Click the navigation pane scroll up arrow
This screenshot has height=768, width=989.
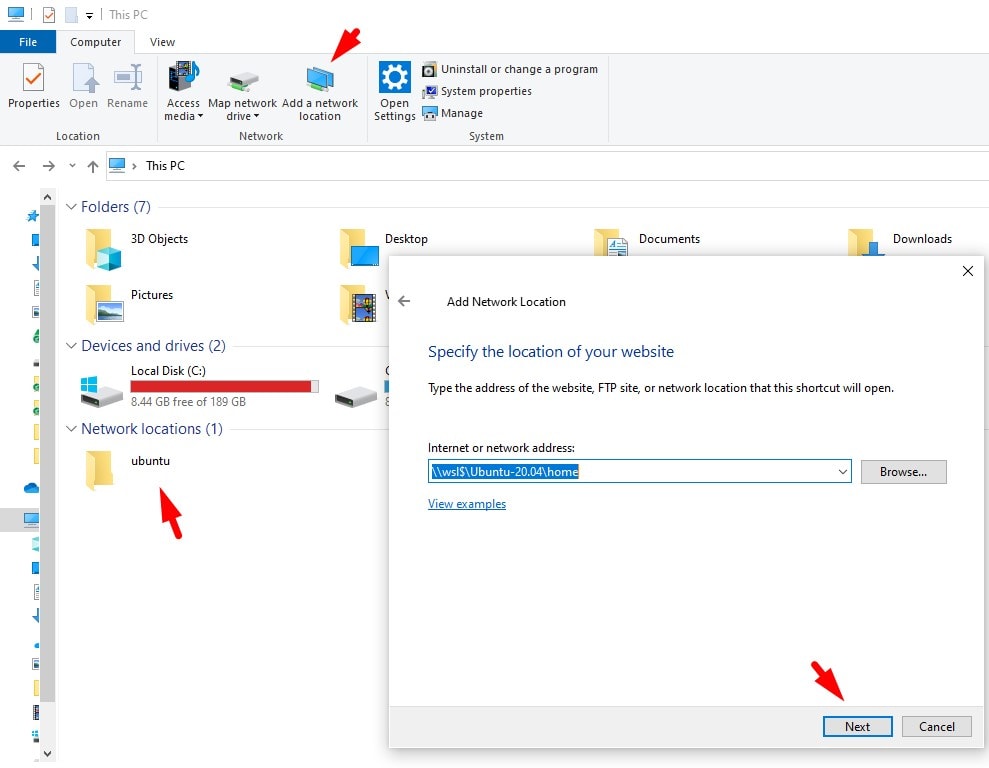pos(47,197)
